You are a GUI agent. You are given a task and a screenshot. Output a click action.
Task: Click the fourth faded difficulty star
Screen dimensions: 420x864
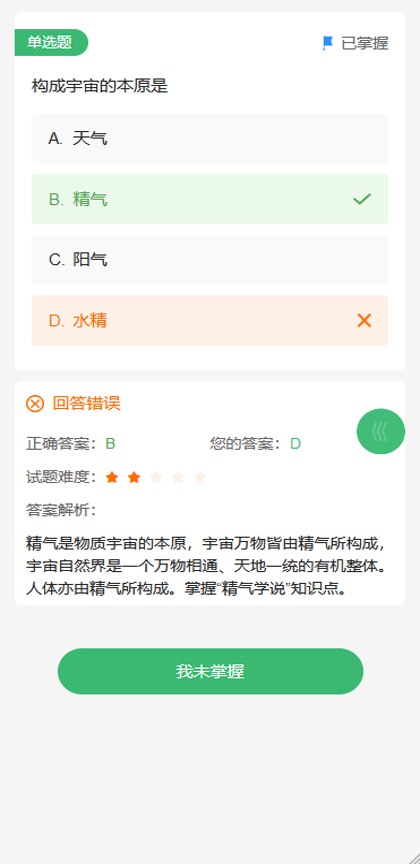(x=178, y=477)
